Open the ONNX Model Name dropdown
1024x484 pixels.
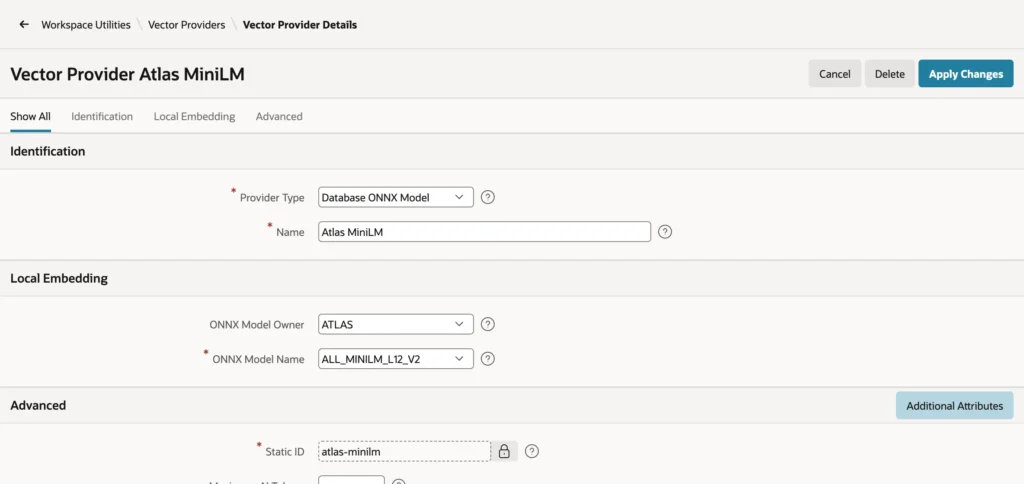pyautogui.click(x=396, y=359)
